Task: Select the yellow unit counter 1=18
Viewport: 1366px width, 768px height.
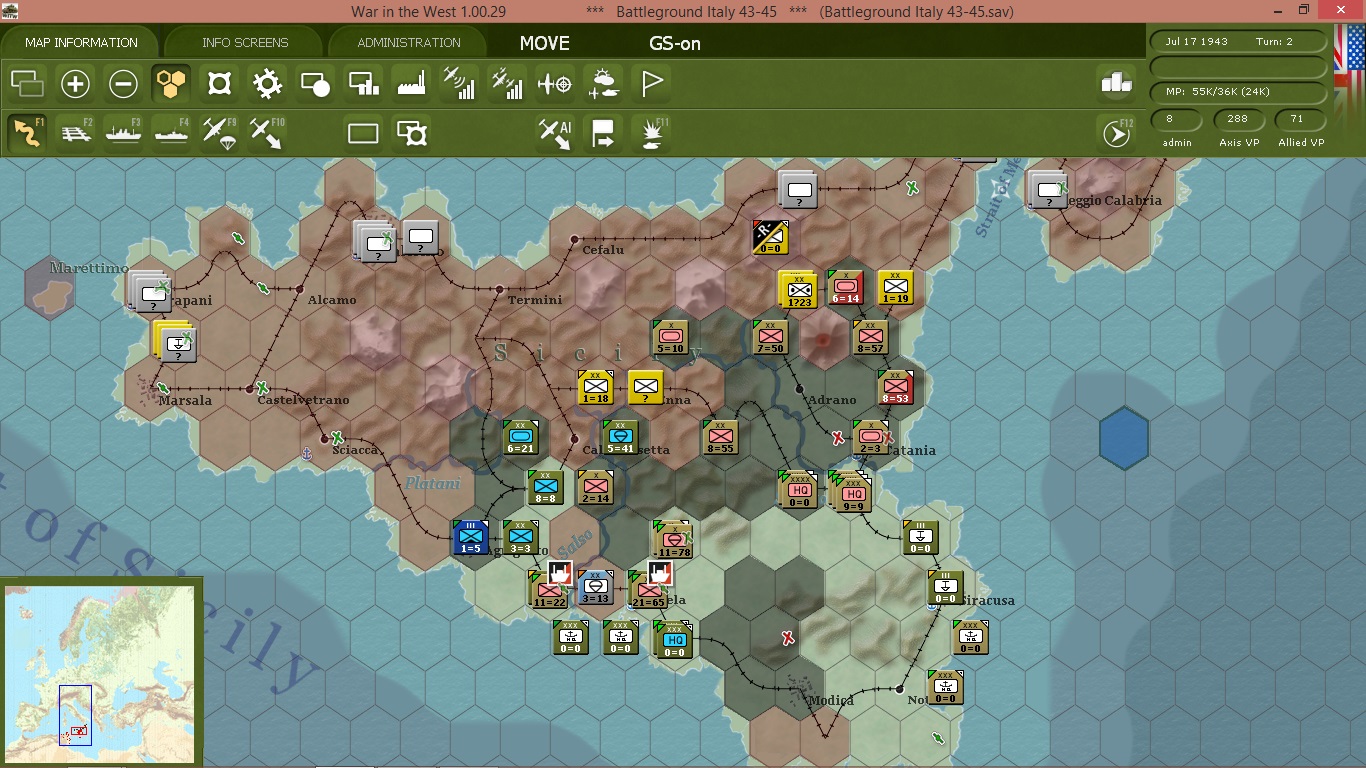Action: click(x=596, y=388)
